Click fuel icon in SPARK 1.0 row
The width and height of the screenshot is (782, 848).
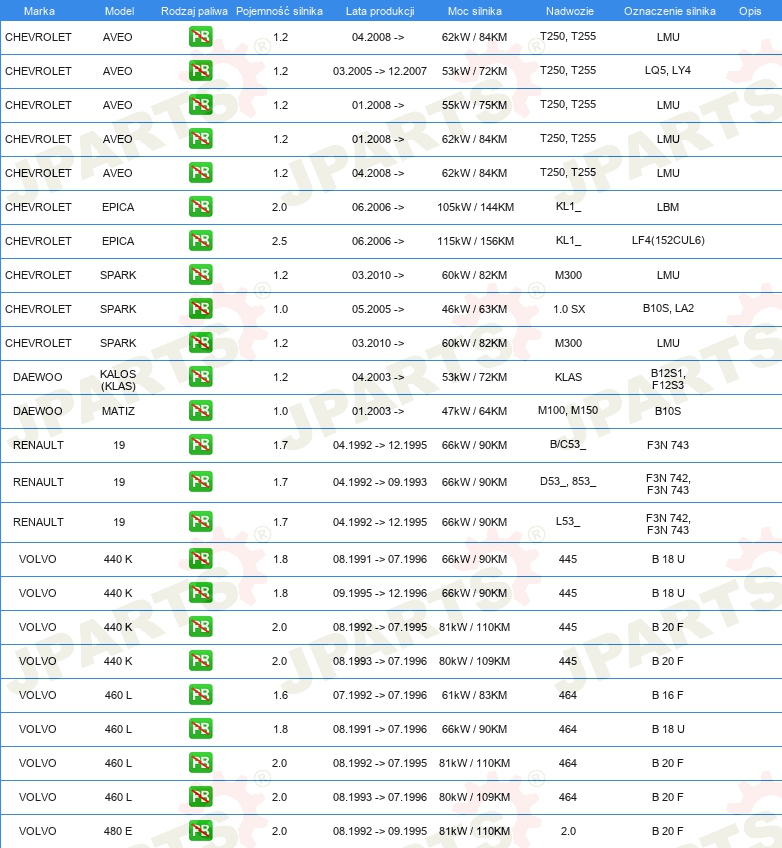(x=201, y=309)
